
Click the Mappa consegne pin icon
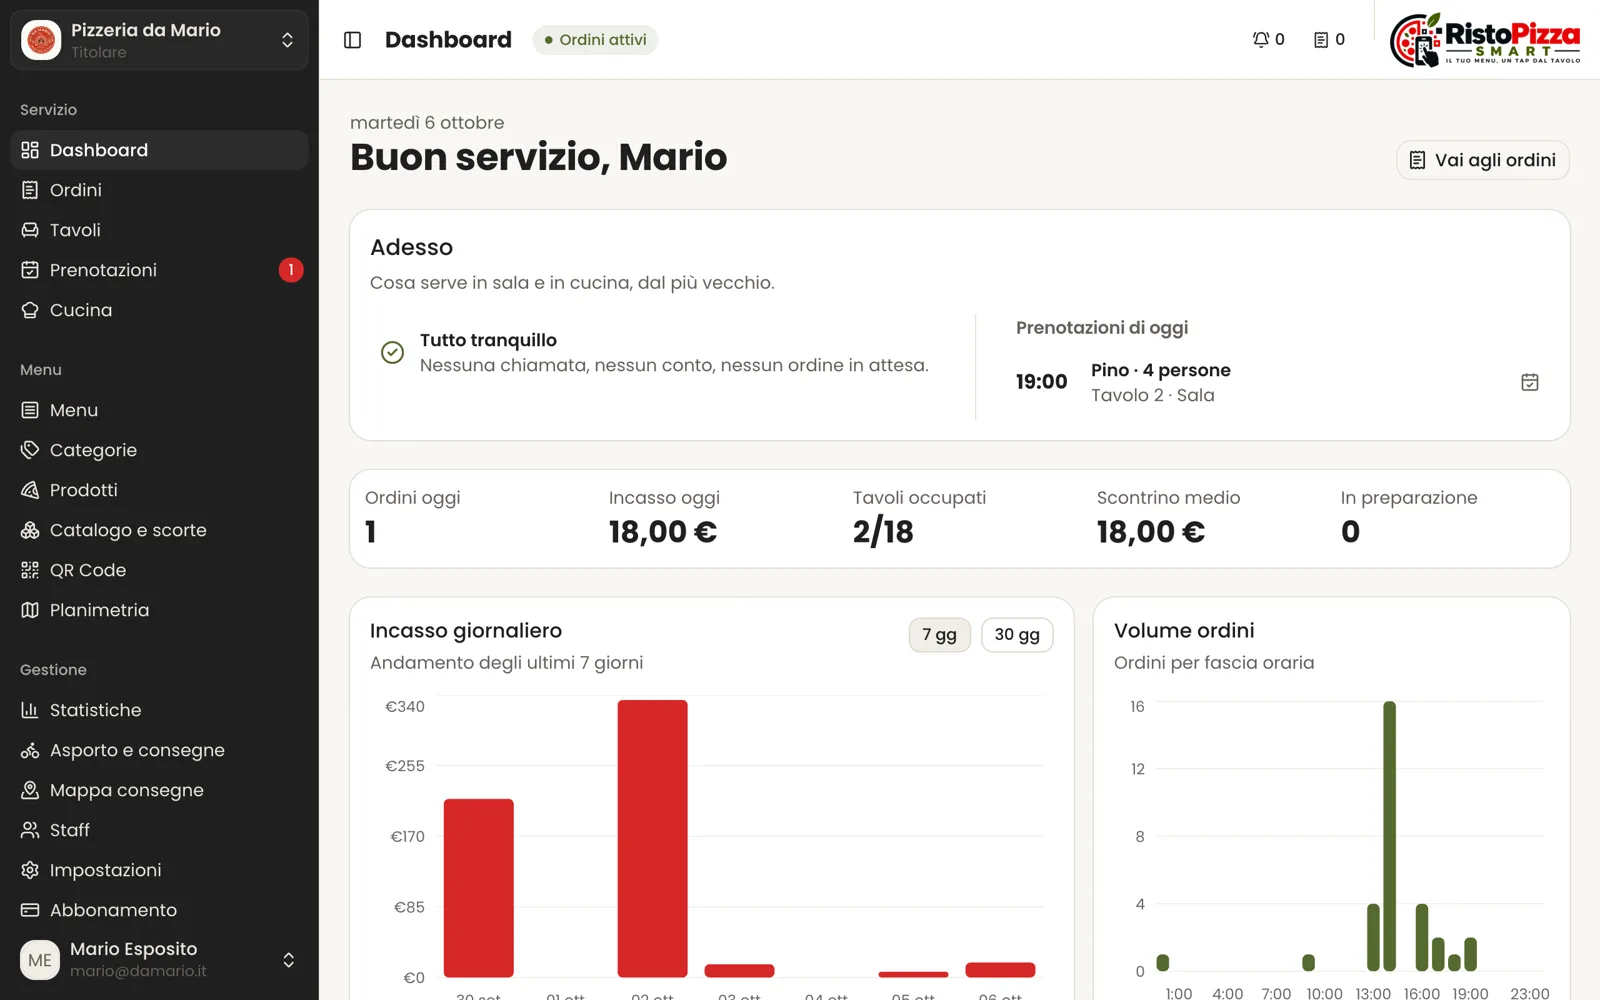click(x=30, y=790)
